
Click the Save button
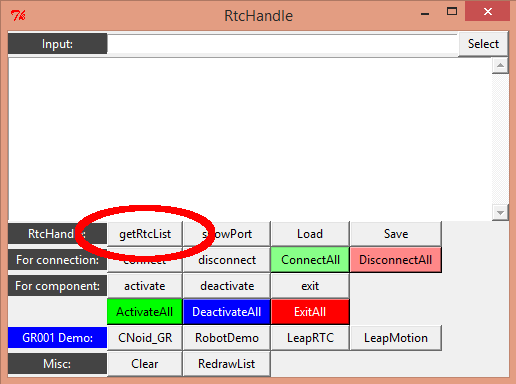tap(396, 234)
